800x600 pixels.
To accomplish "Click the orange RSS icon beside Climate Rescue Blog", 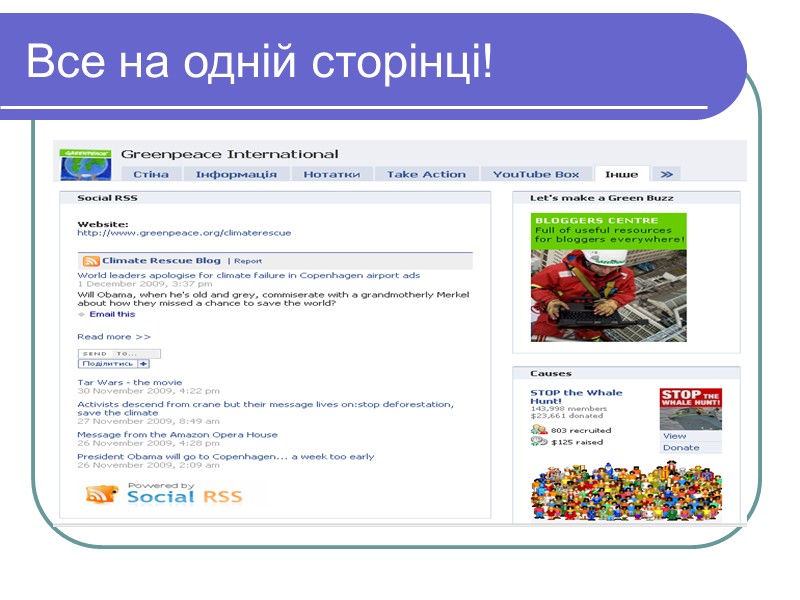I will [91, 261].
